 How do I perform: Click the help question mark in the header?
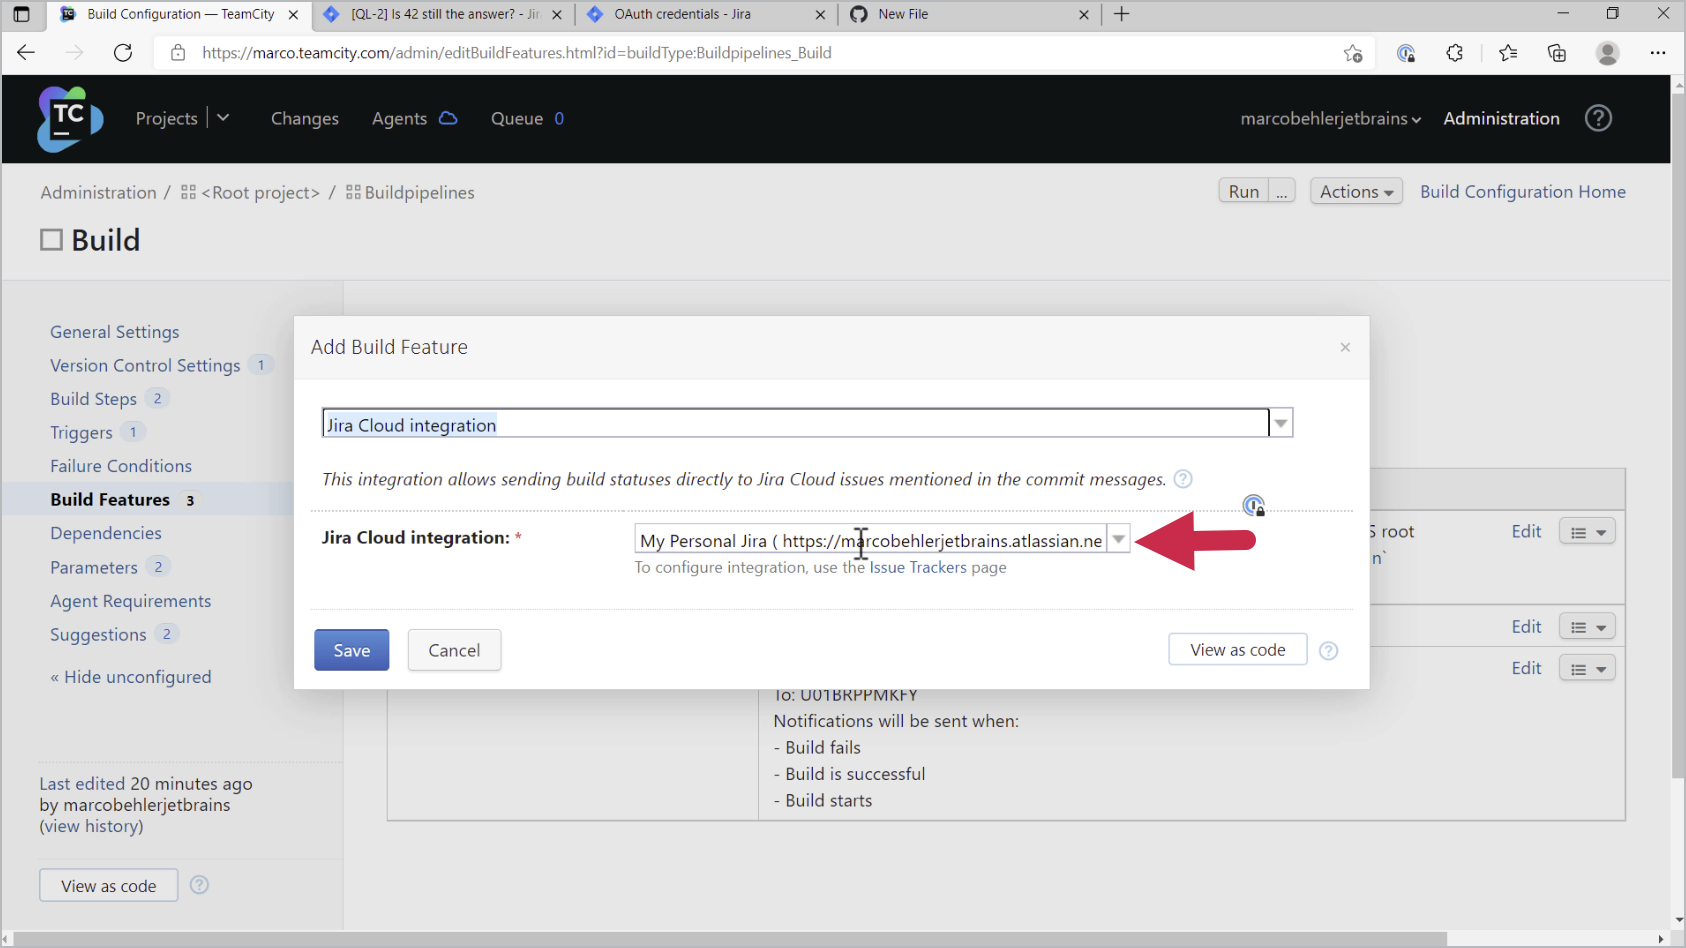[1598, 118]
